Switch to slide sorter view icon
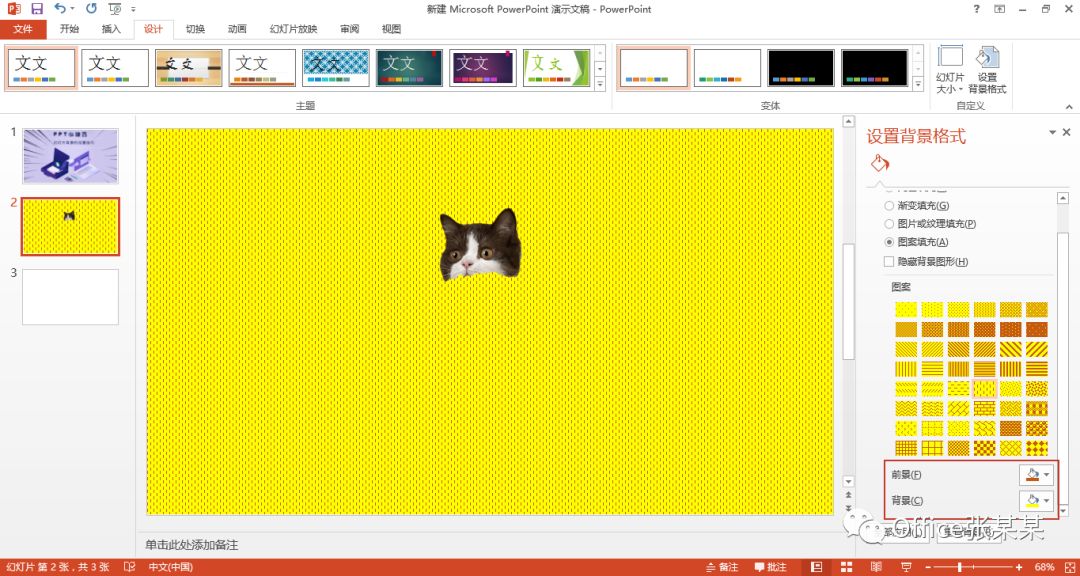The width and height of the screenshot is (1080, 576). (x=846, y=568)
